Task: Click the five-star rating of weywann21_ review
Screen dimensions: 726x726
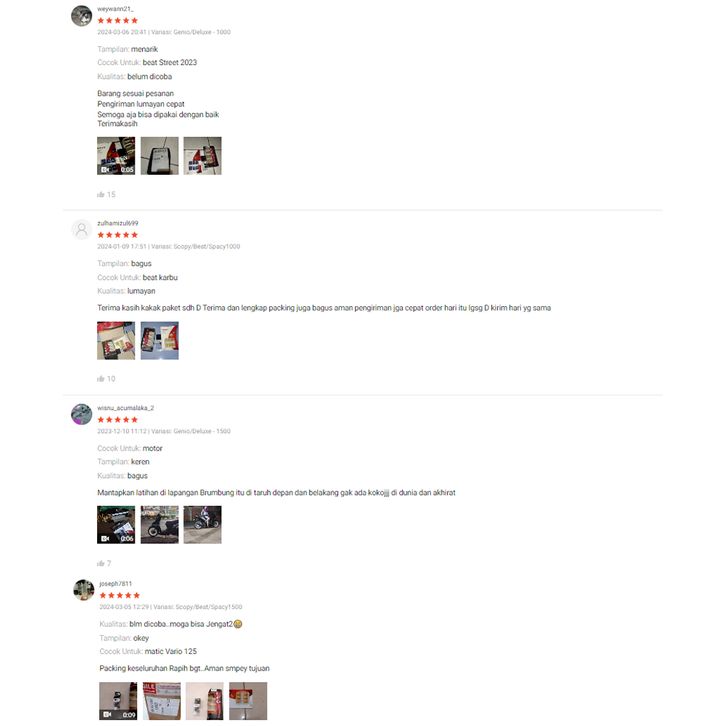Action: point(118,20)
